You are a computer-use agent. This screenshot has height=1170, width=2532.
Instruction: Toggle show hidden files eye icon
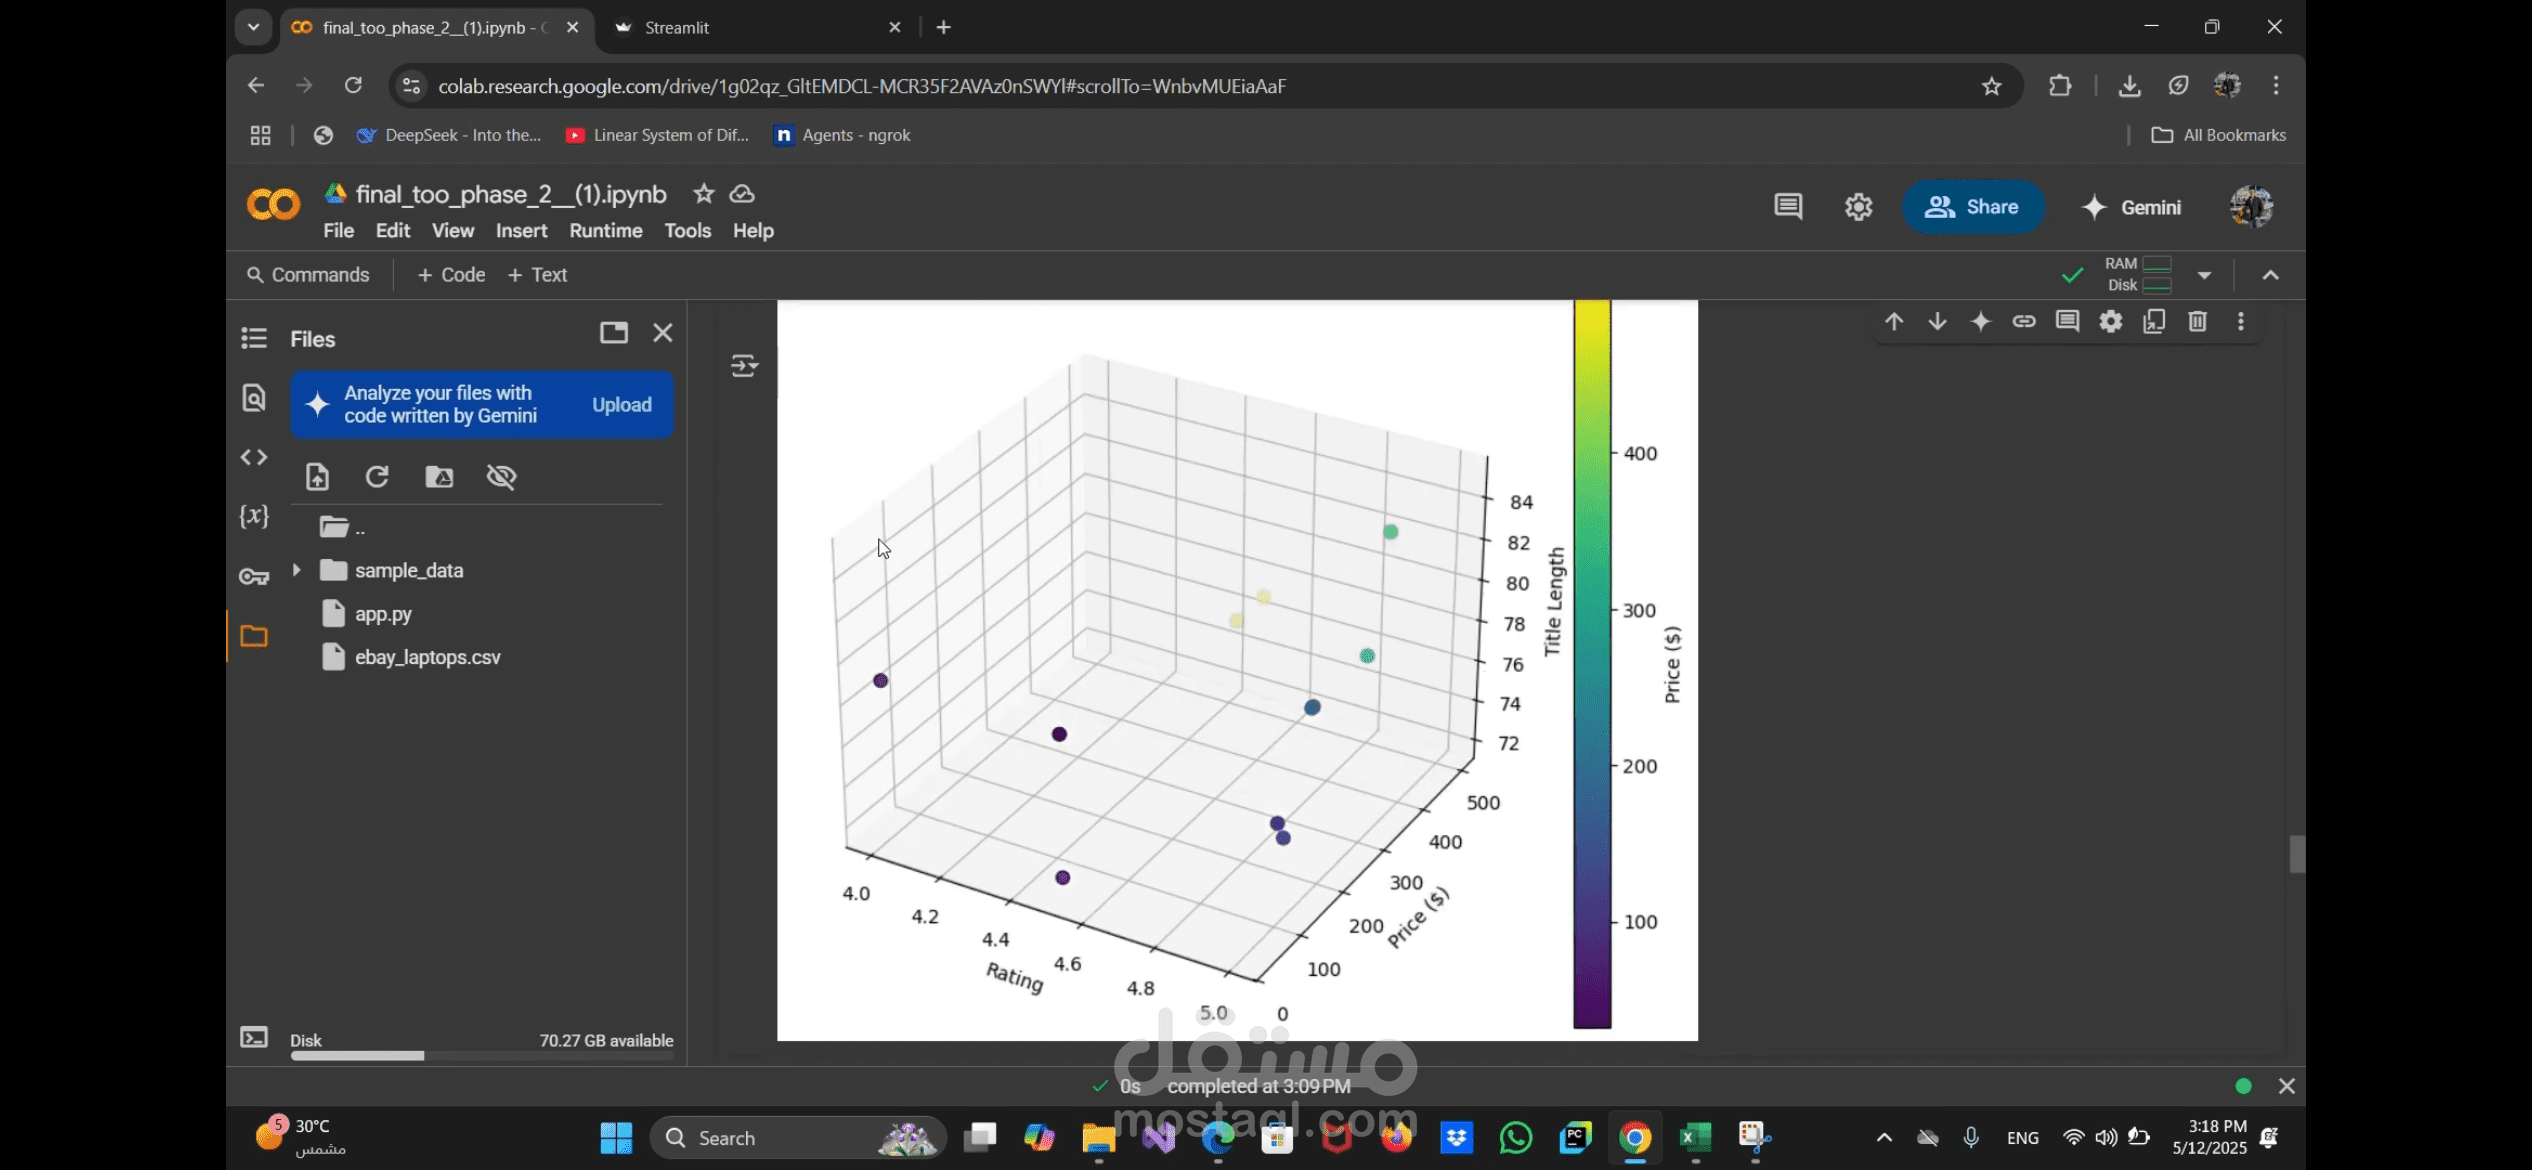click(501, 477)
